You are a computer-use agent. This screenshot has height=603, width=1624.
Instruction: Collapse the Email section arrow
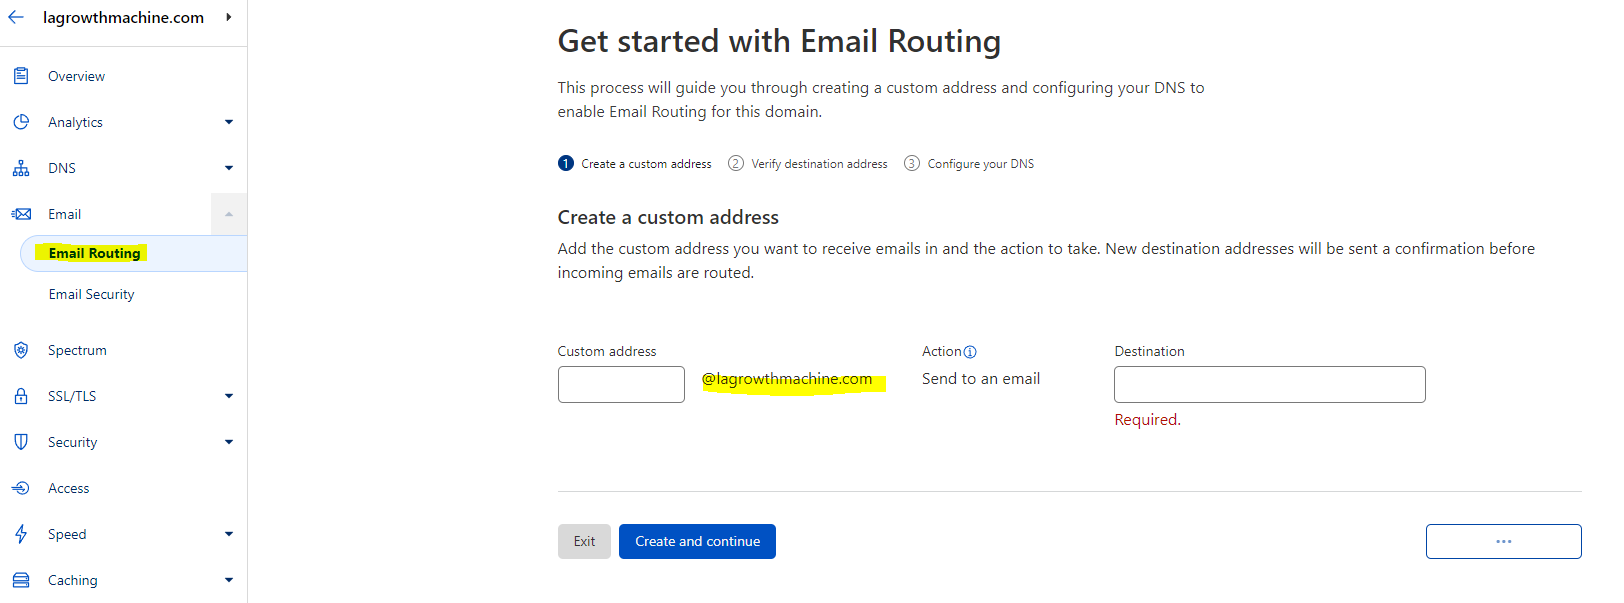coord(229,214)
